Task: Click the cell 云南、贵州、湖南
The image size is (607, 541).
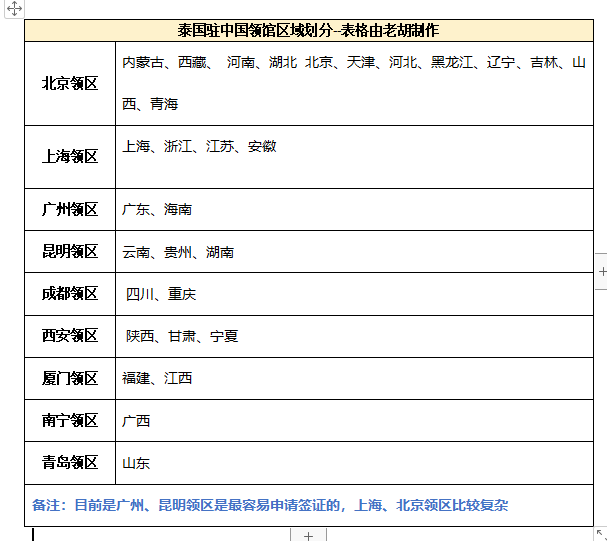Action: coord(354,252)
